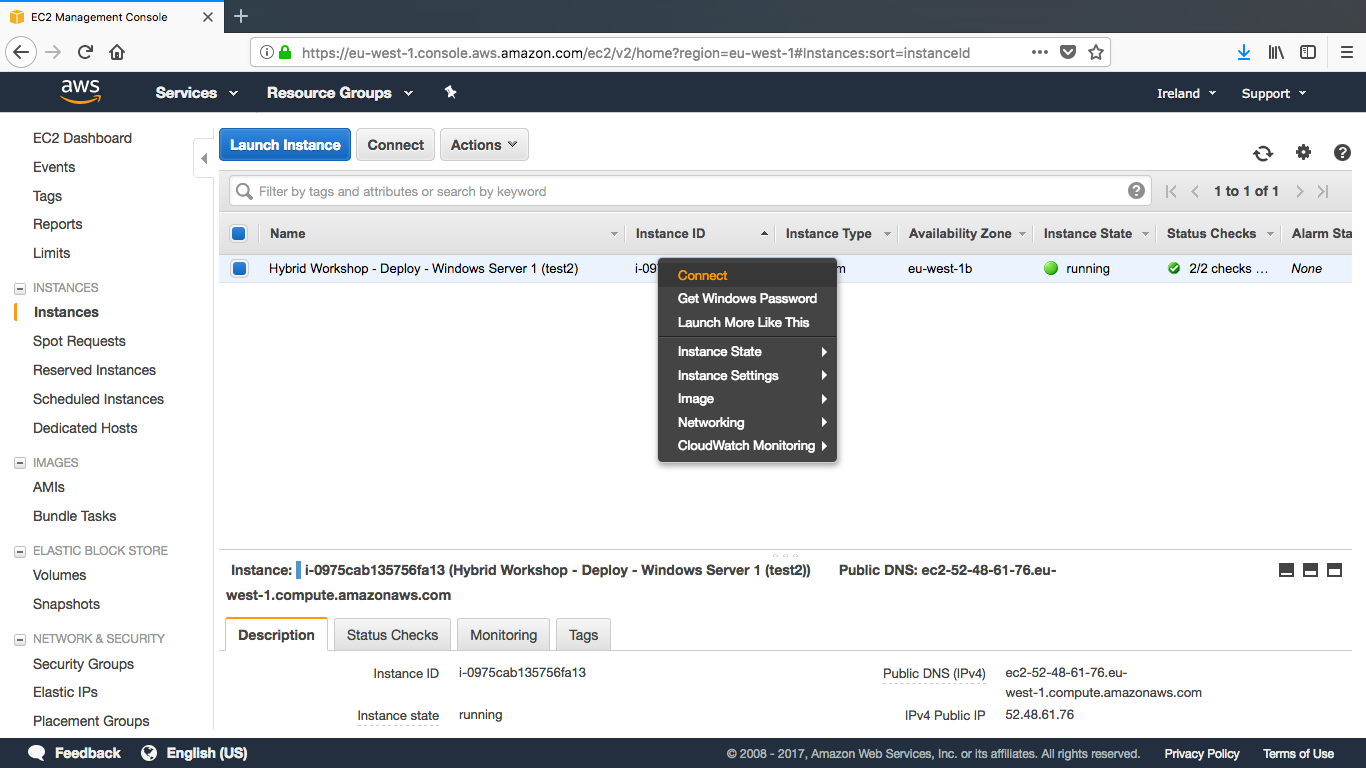Click the Launch Instance button
1366x768 pixels.
pyautogui.click(x=285, y=144)
